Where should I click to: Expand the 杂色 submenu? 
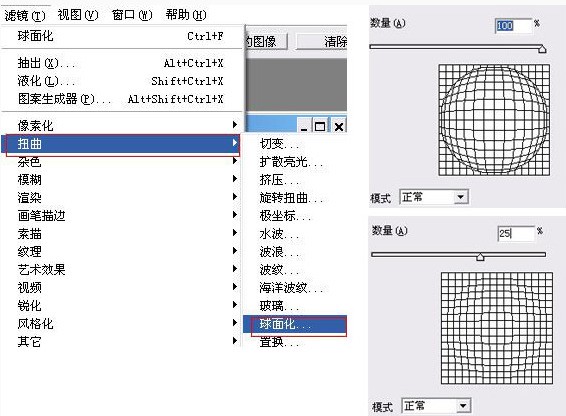(x=121, y=162)
